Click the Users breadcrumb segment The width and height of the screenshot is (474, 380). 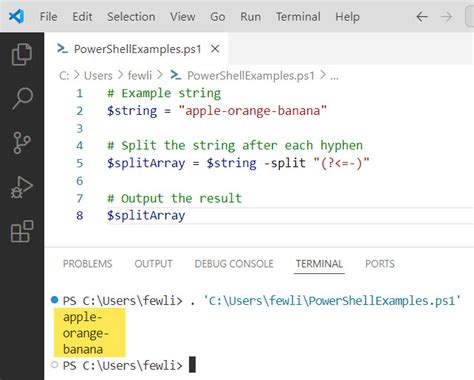(x=98, y=76)
